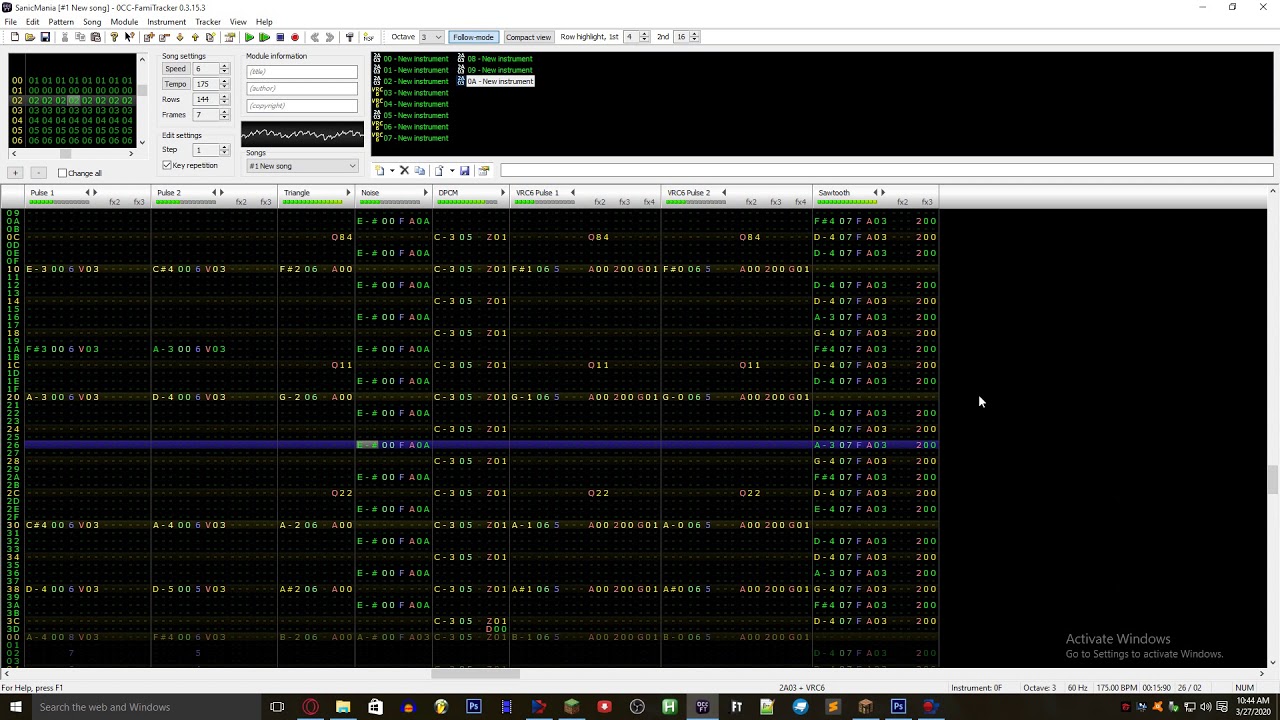The image size is (1280, 720).
Task: Click the Open file folder icon
Action: tap(30, 37)
